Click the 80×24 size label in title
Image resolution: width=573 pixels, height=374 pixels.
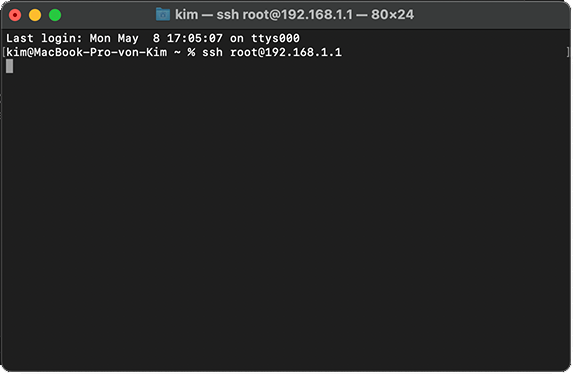click(392, 15)
